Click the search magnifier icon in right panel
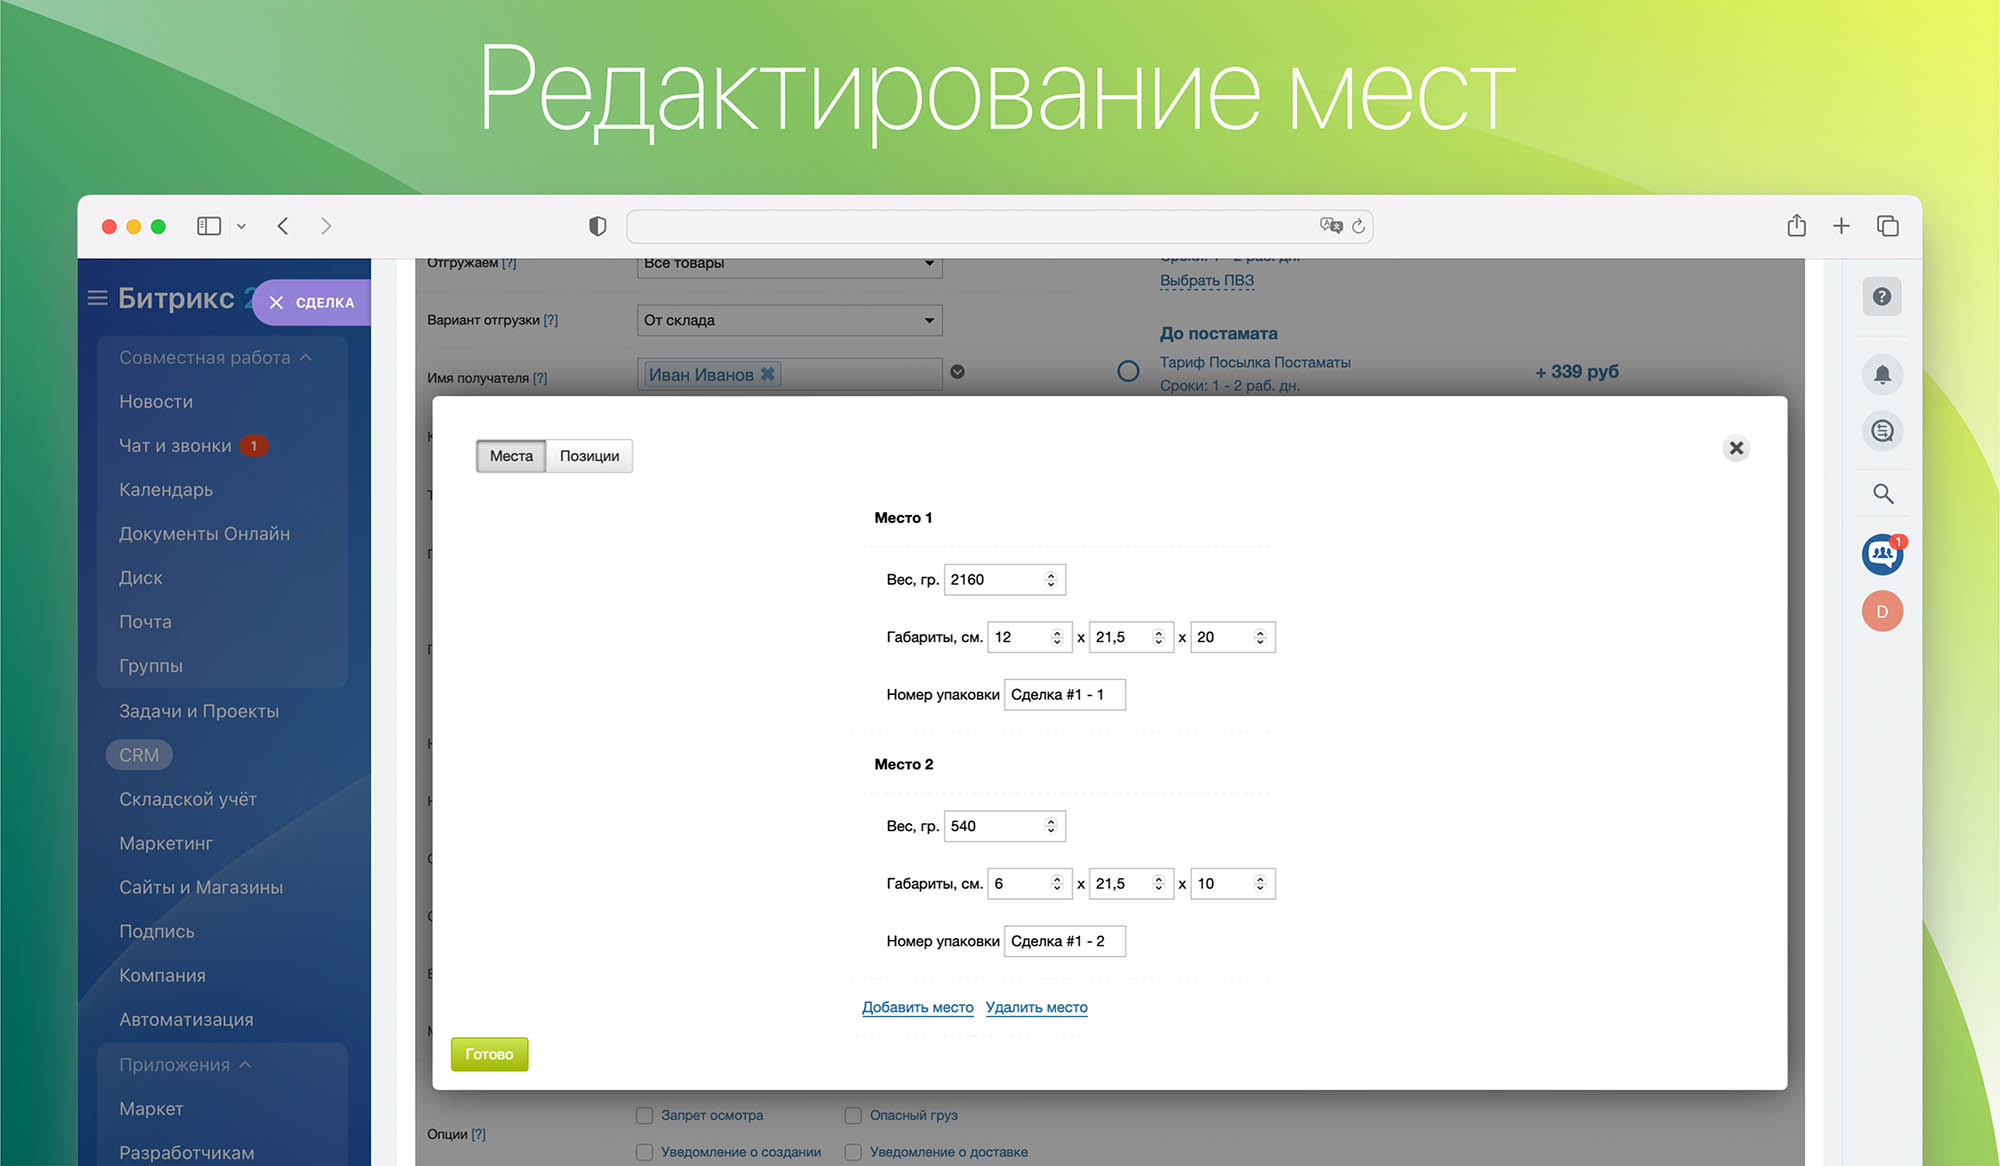Image resolution: width=2000 pixels, height=1166 pixels. click(x=1882, y=494)
